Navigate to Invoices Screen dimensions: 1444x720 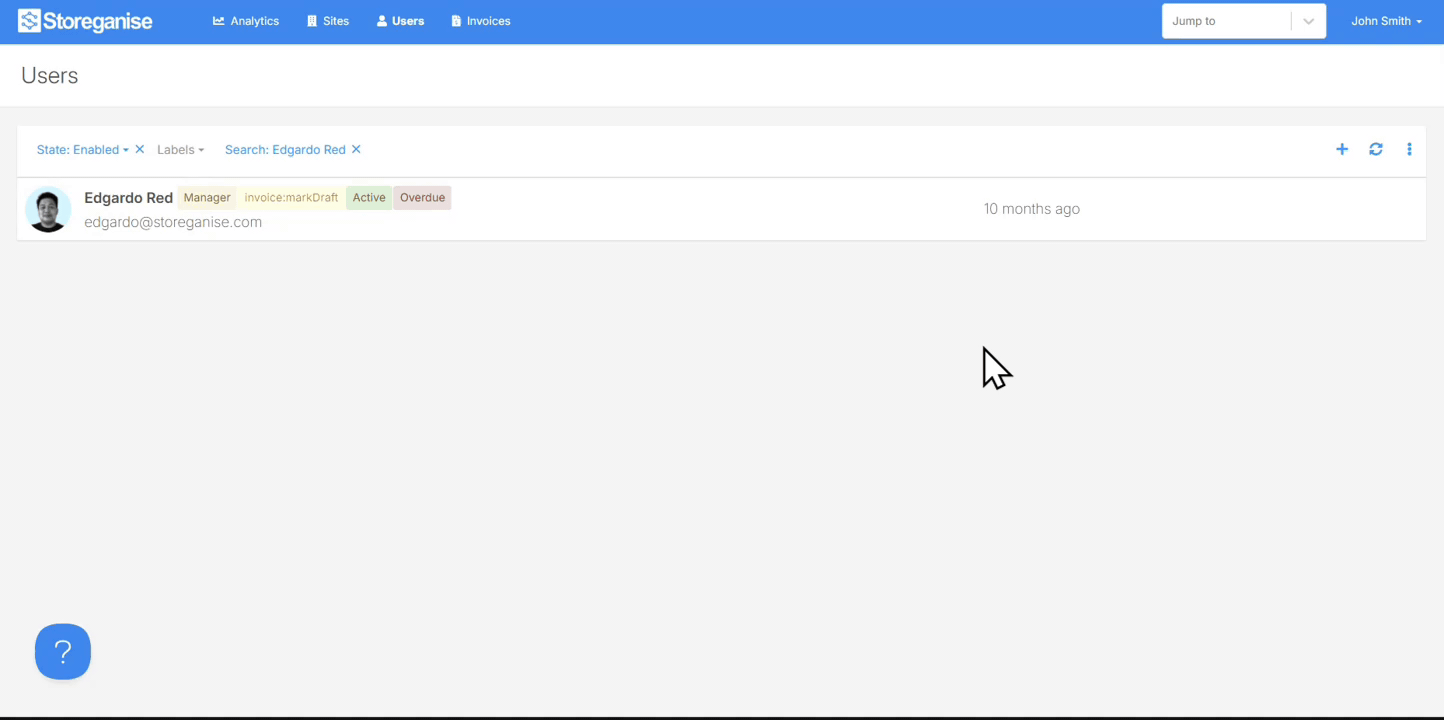481,21
